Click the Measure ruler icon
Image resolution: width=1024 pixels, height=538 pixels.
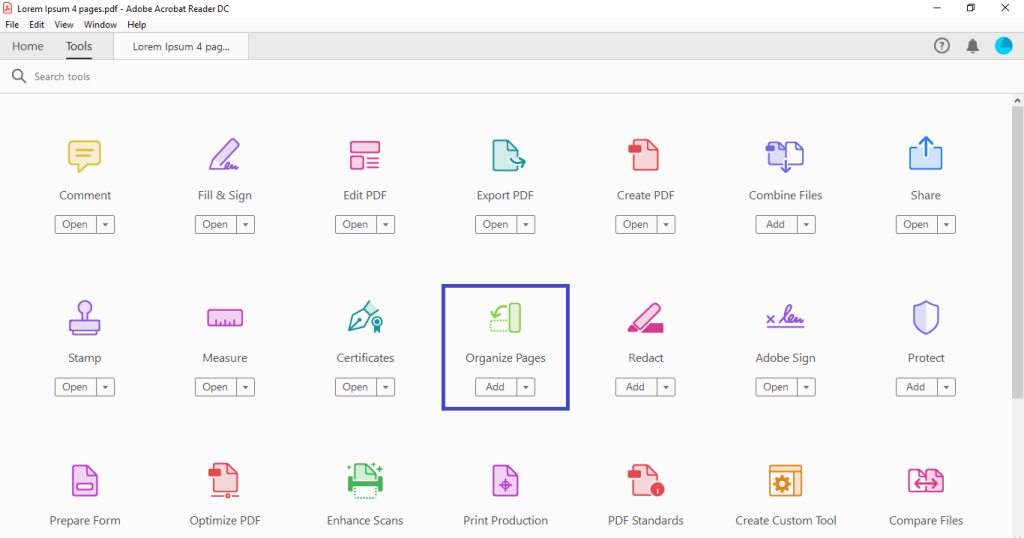tap(225, 318)
